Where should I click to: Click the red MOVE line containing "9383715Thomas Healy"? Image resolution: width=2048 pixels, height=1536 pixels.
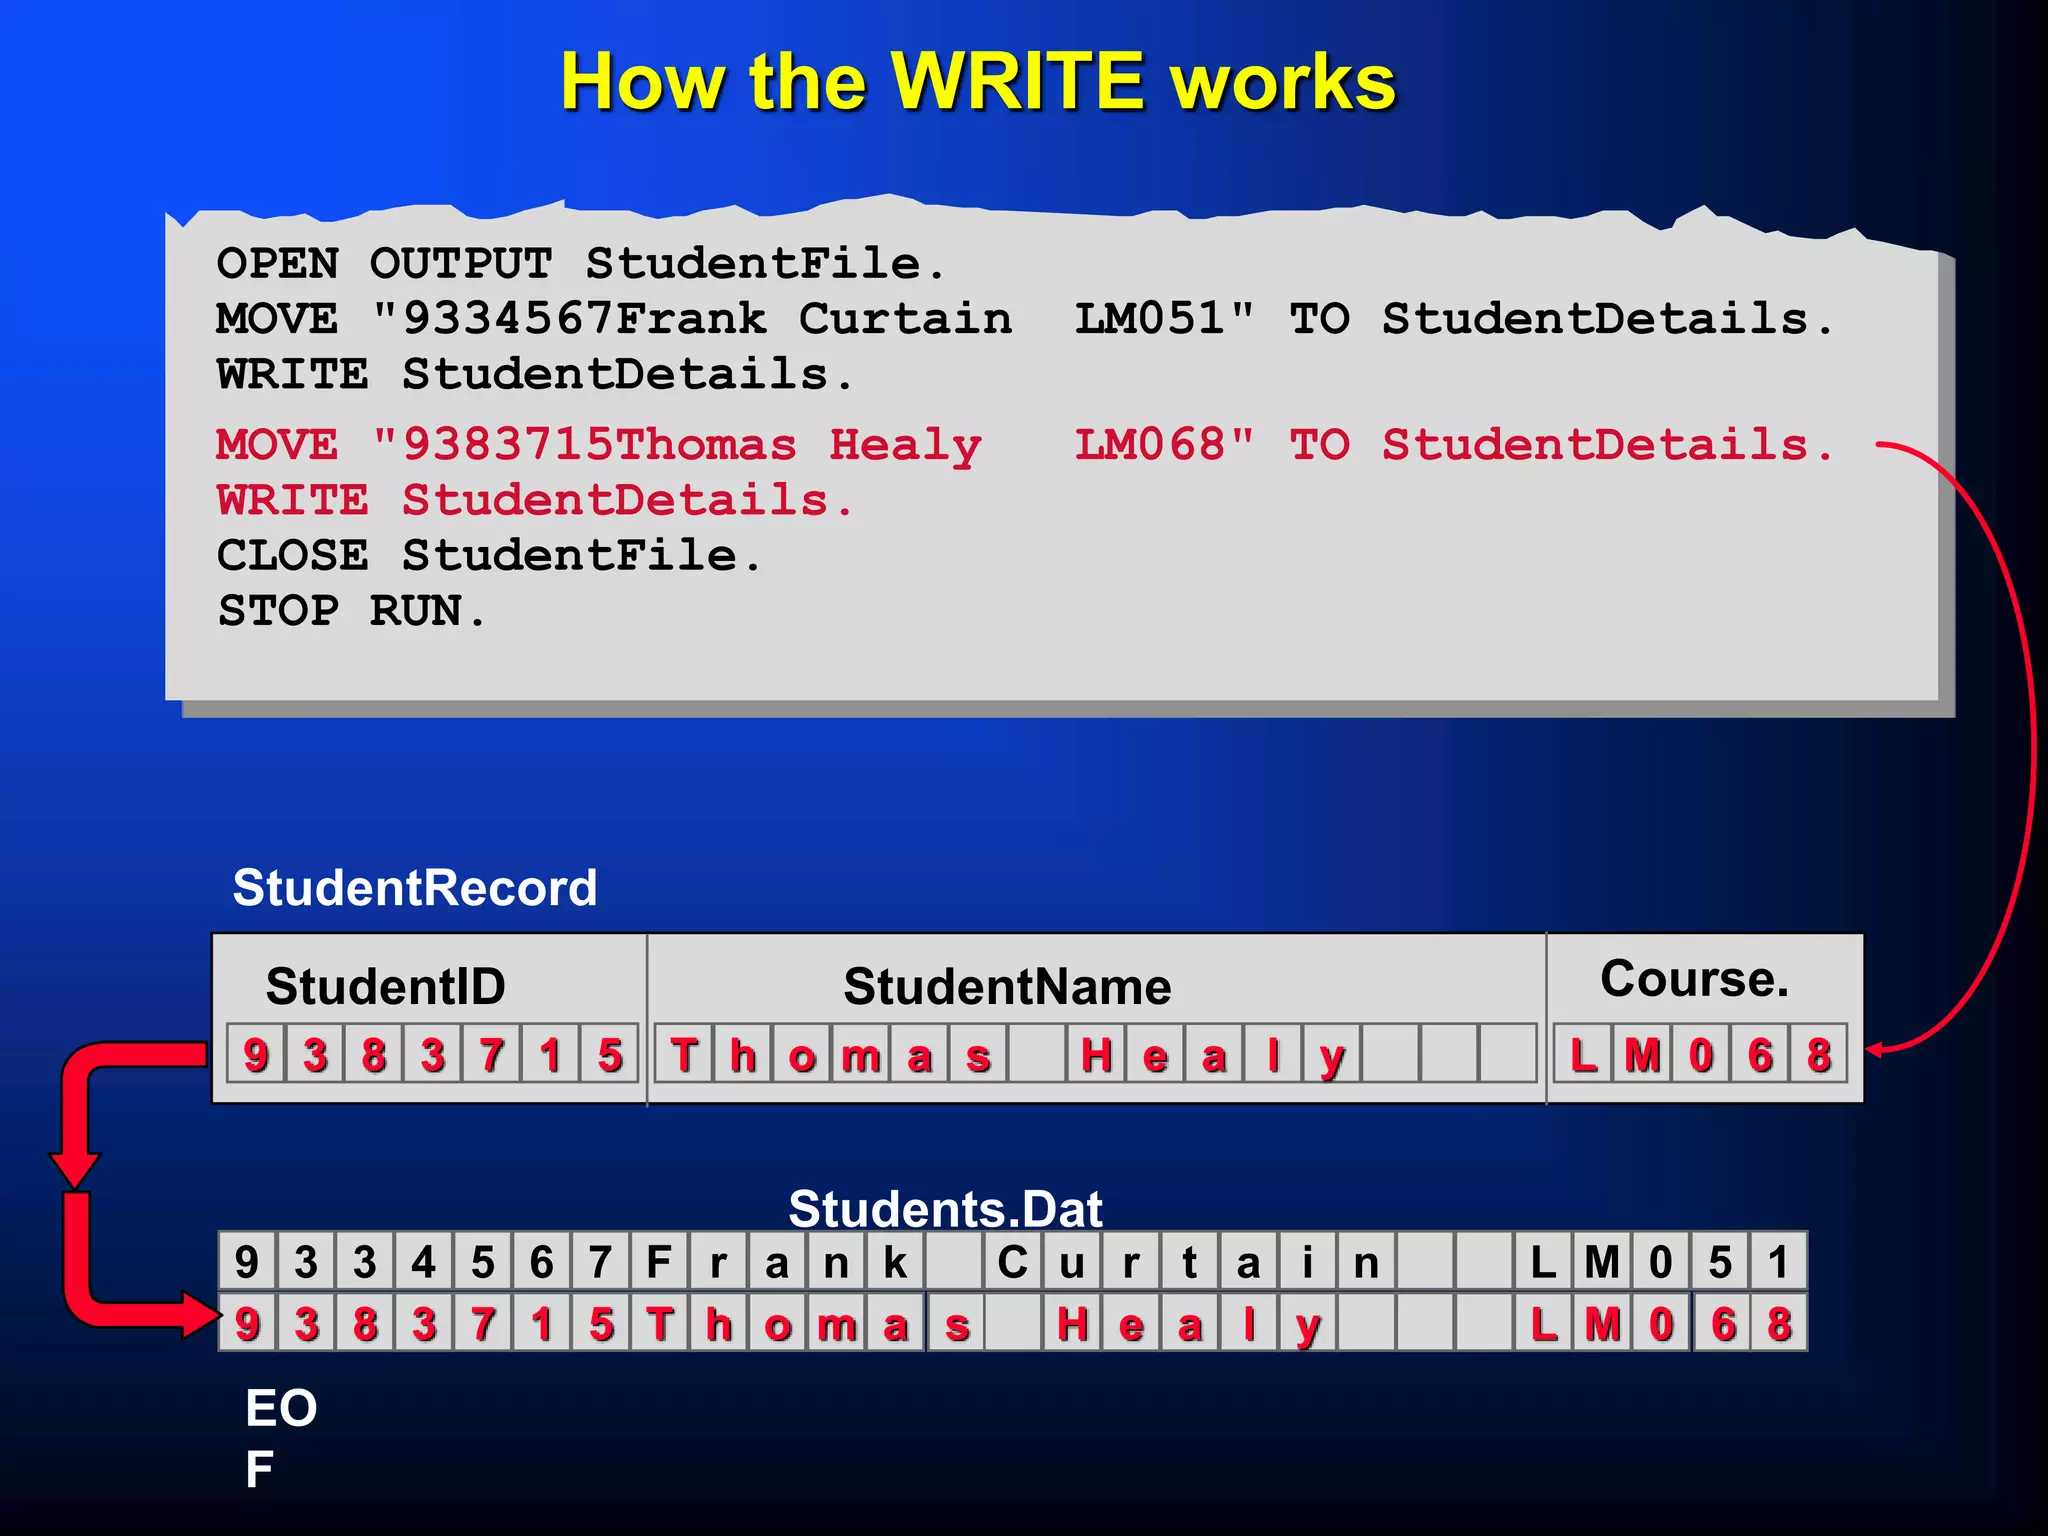pos(1025,445)
